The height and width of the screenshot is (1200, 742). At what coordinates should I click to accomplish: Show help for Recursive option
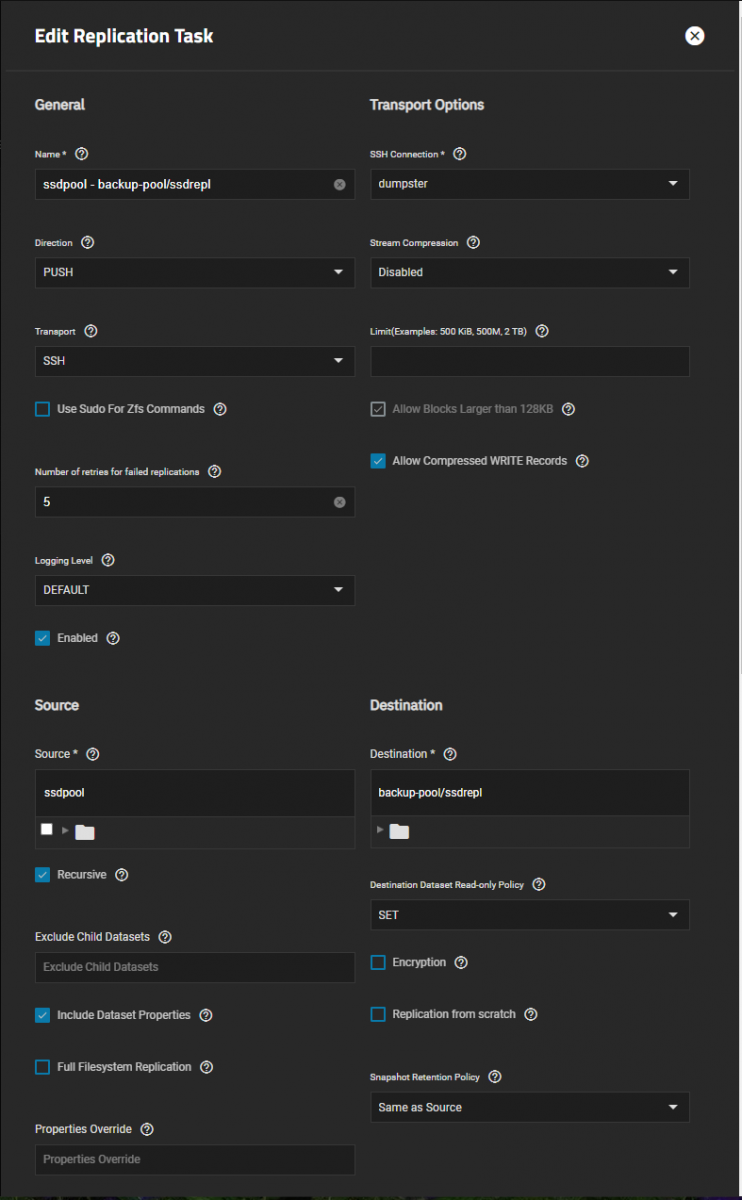click(x=122, y=875)
